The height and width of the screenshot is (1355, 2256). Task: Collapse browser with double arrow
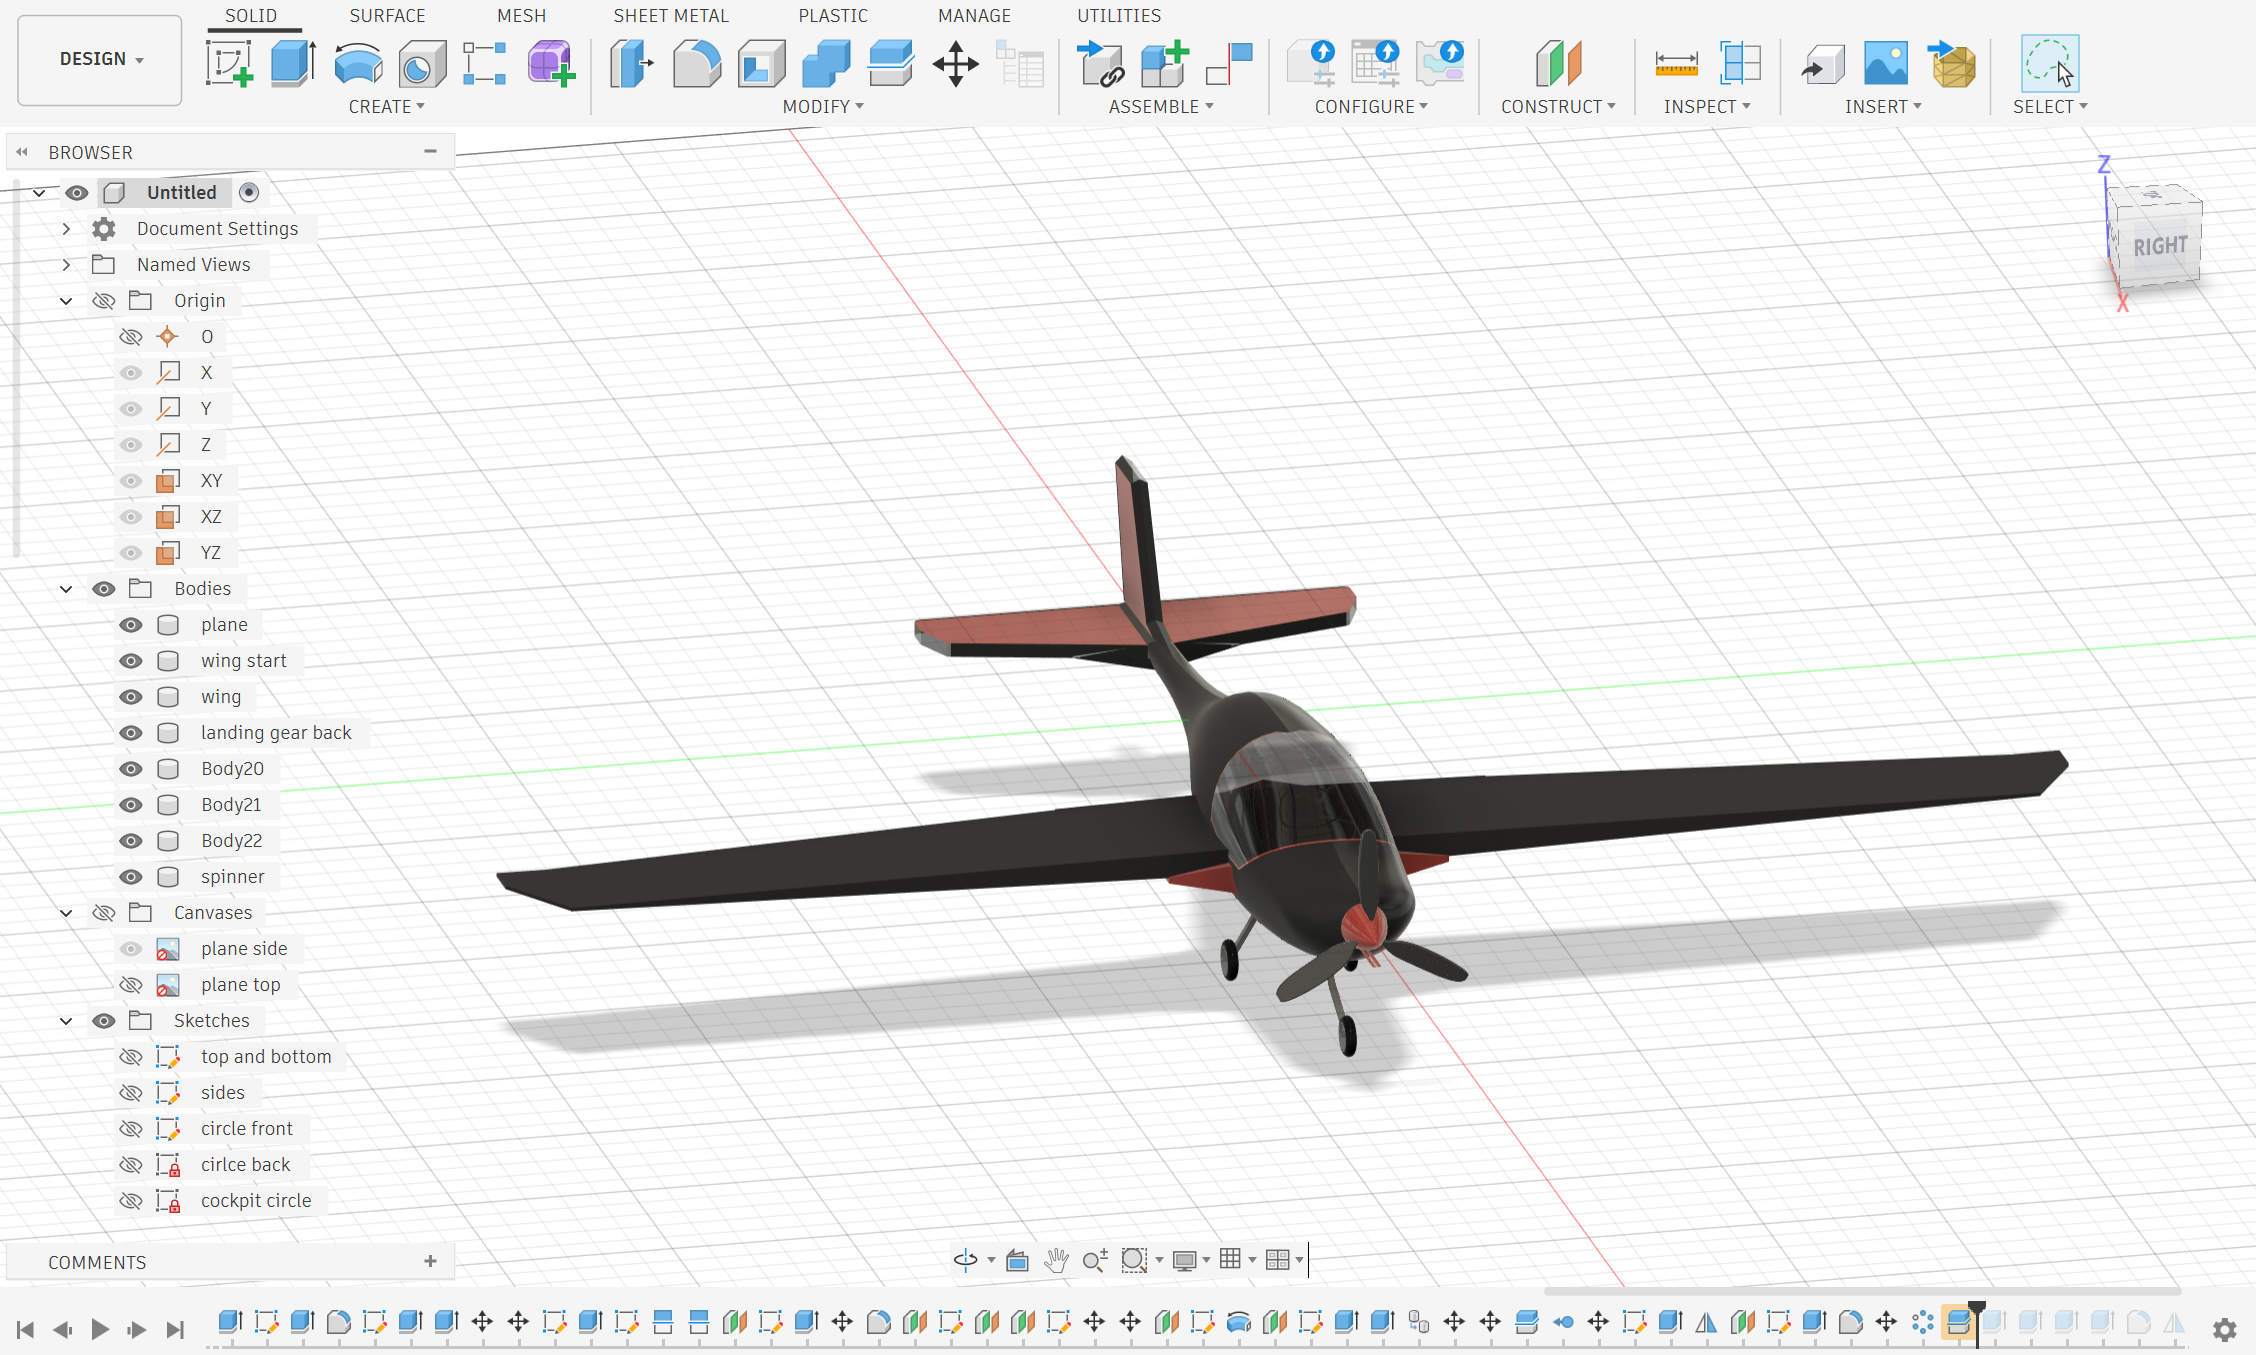click(x=21, y=152)
